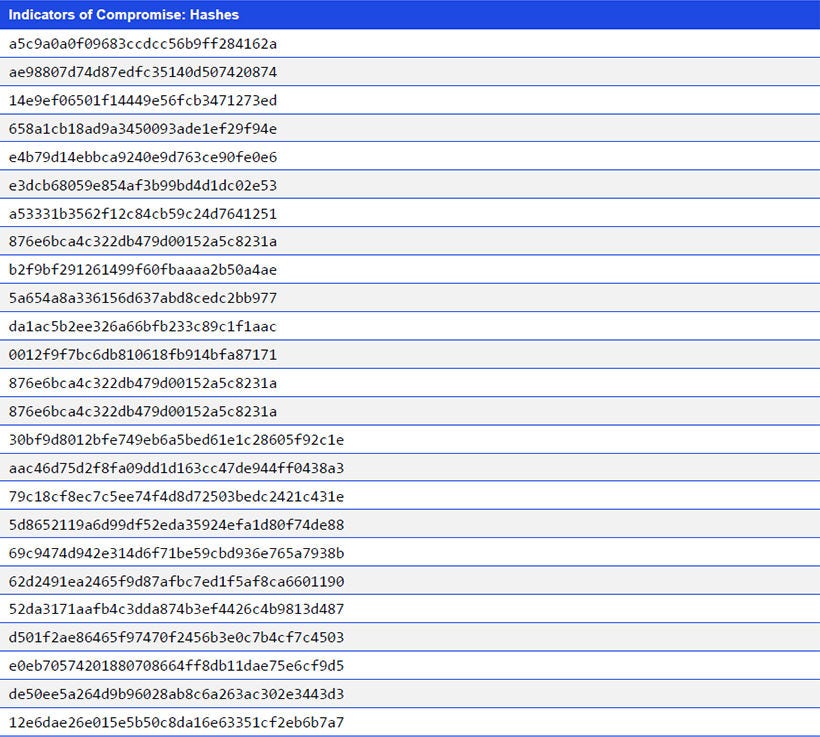Viewport: 820px width, 737px height.
Task: Click the hash beginning e4b79d14ebbc
Action: [x=143, y=157]
